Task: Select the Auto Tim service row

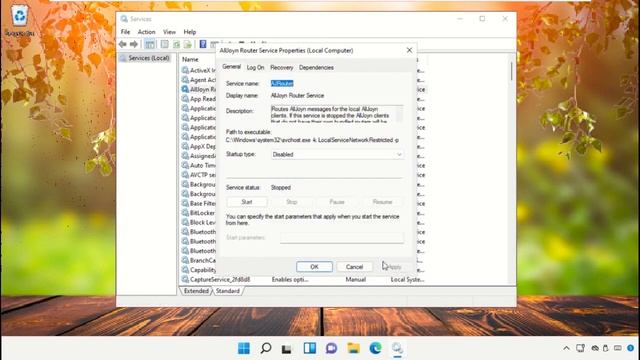Action: (x=199, y=165)
